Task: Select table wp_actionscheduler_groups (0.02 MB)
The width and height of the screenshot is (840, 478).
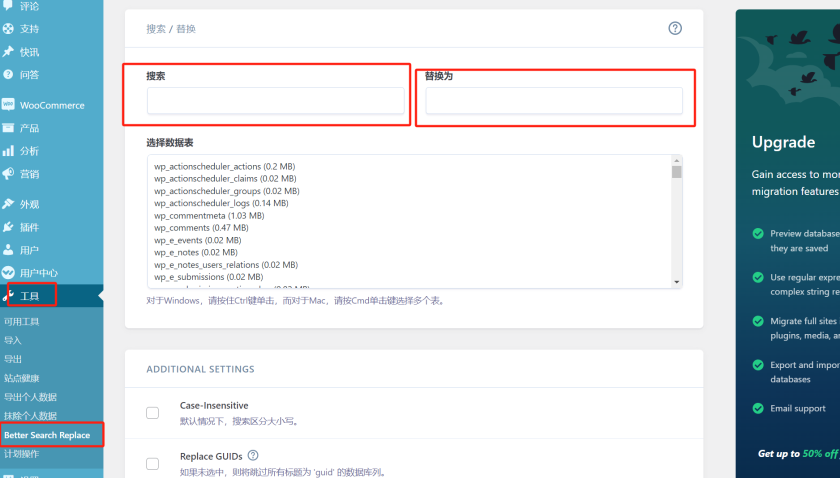Action: pyautogui.click(x=227, y=191)
